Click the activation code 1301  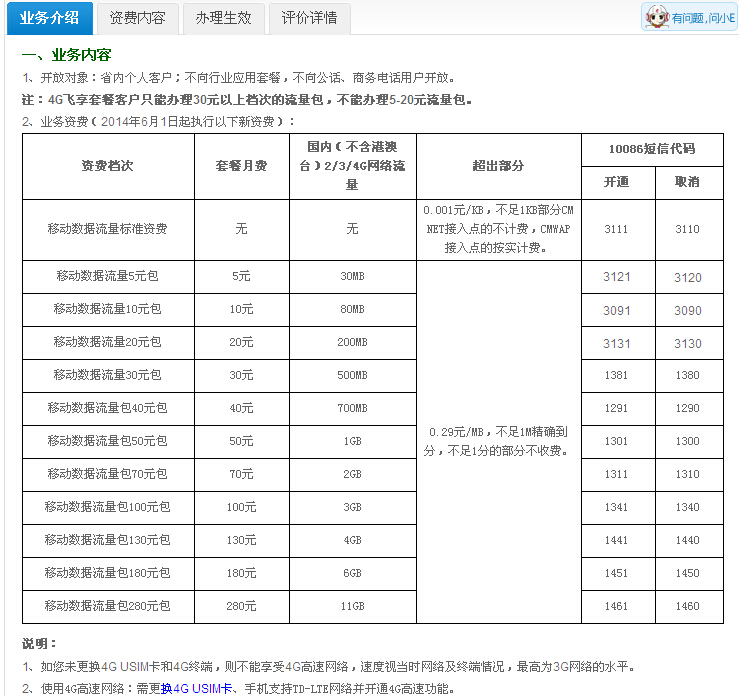pyautogui.click(x=616, y=442)
